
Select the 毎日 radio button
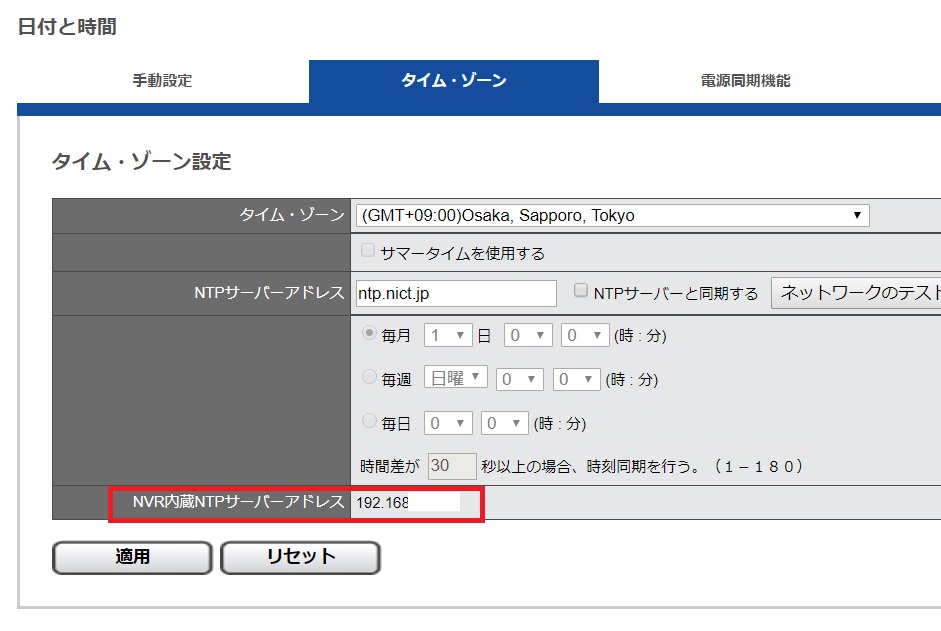tap(369, 420)
